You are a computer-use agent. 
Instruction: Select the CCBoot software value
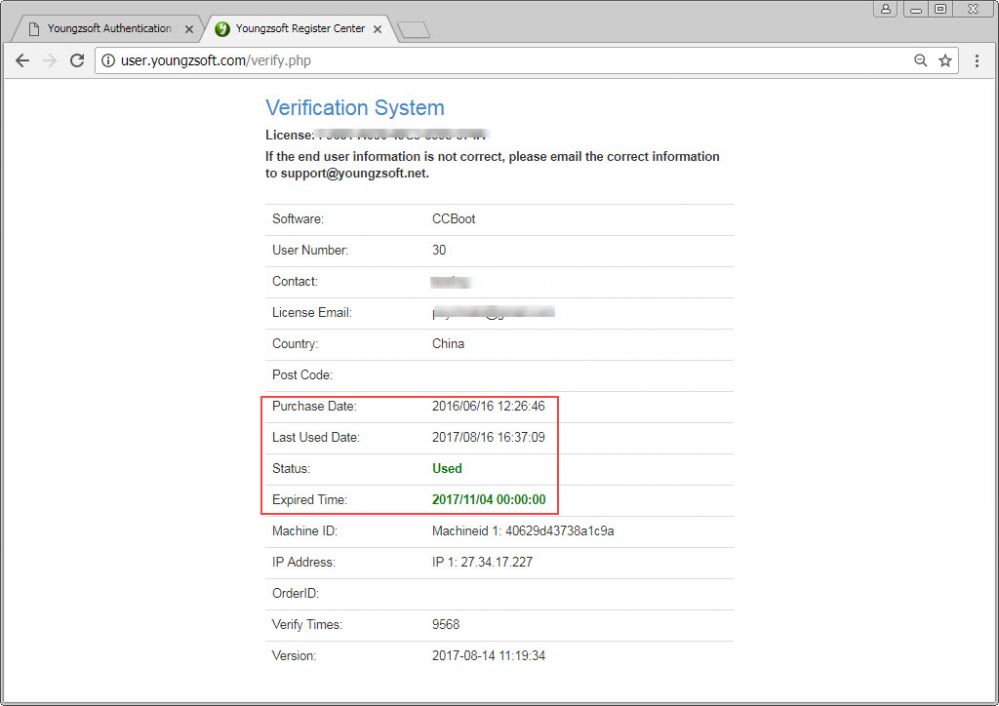(x=454, y=219)
